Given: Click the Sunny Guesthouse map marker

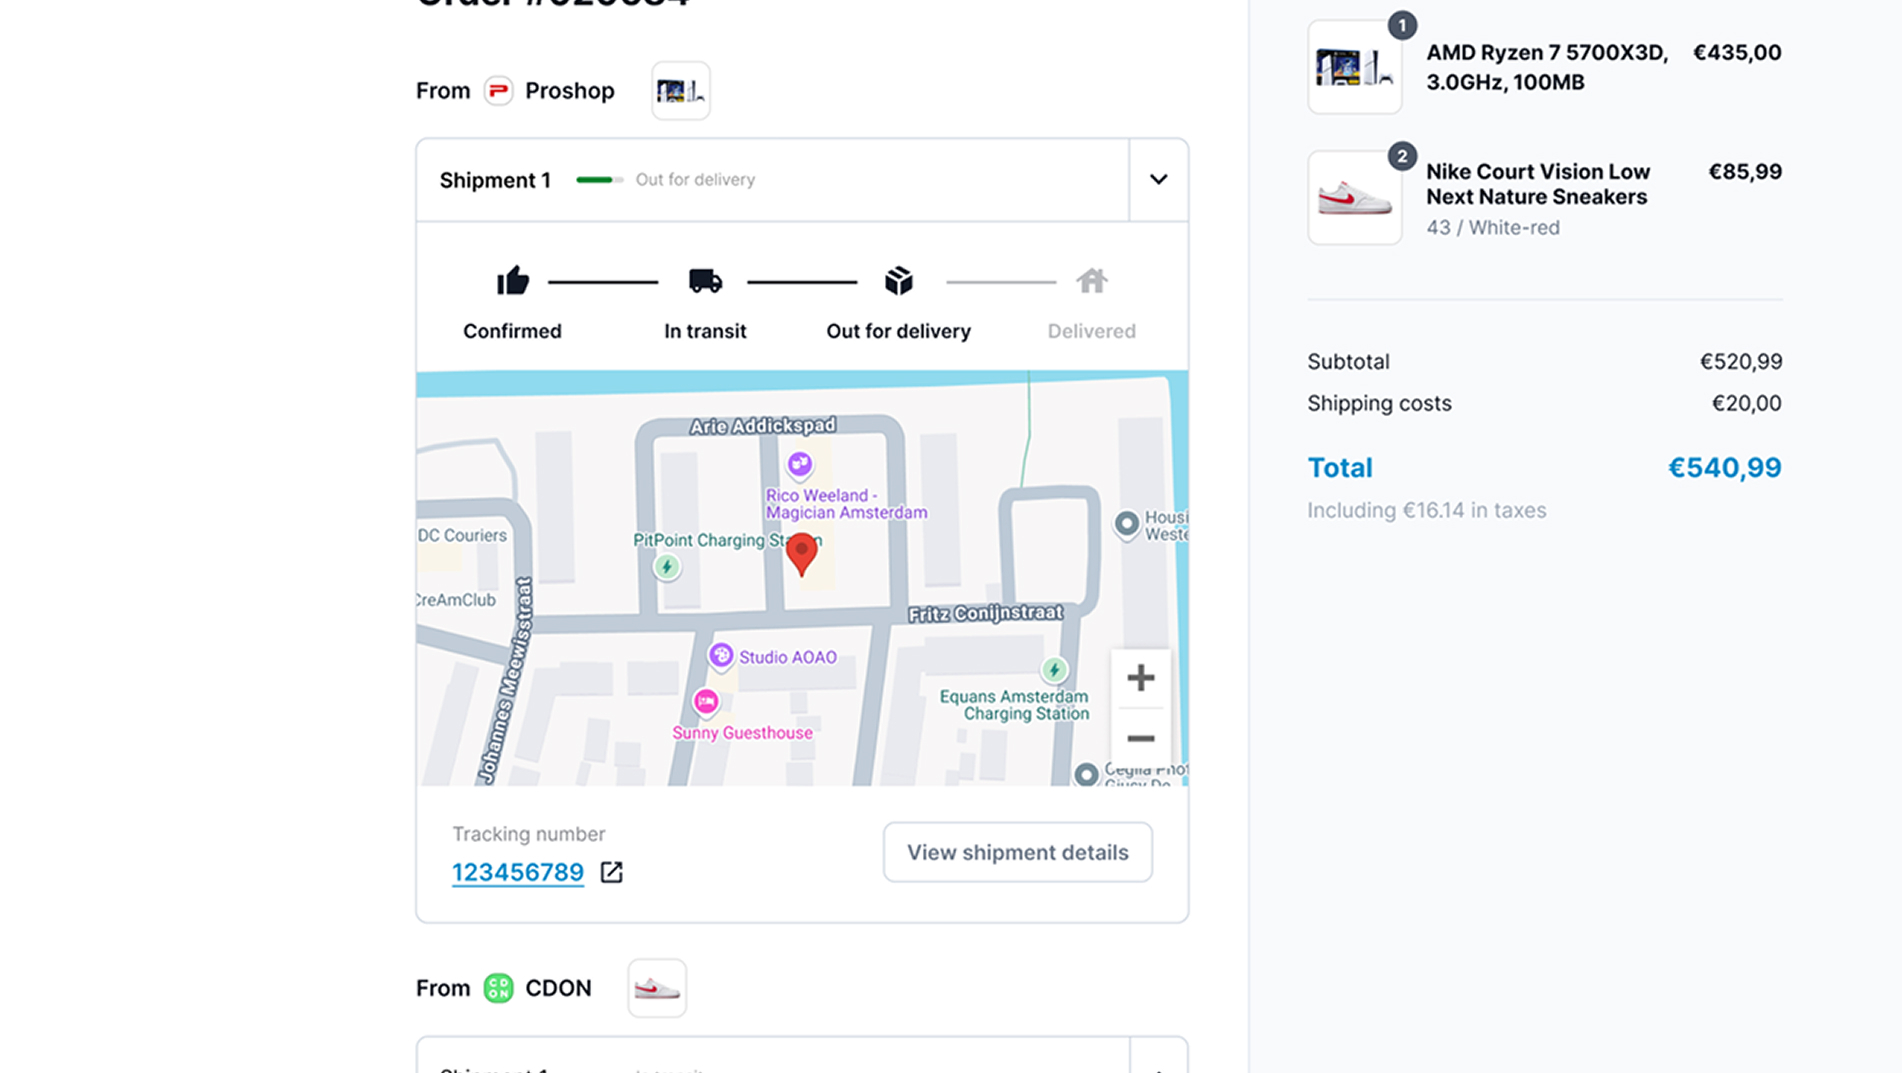Looking at the screenshot, I should [706, 702].
